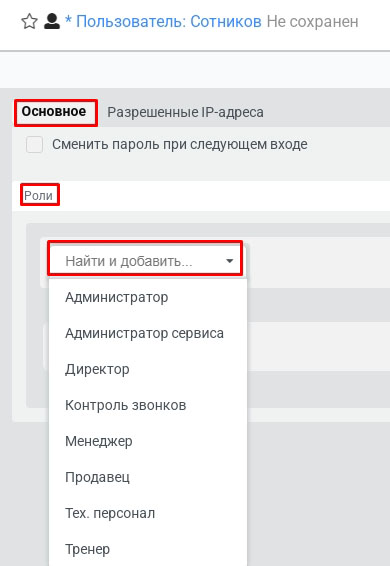Click the Не сохранен status text
This screenshot has height=566, width=390.
pyautogui.click(x=313, y=22)
